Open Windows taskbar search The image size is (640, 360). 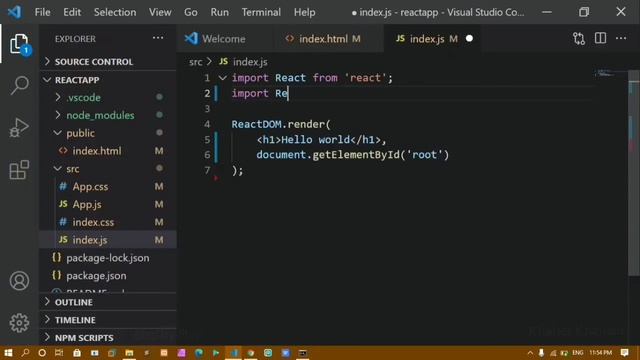(25, 353)
